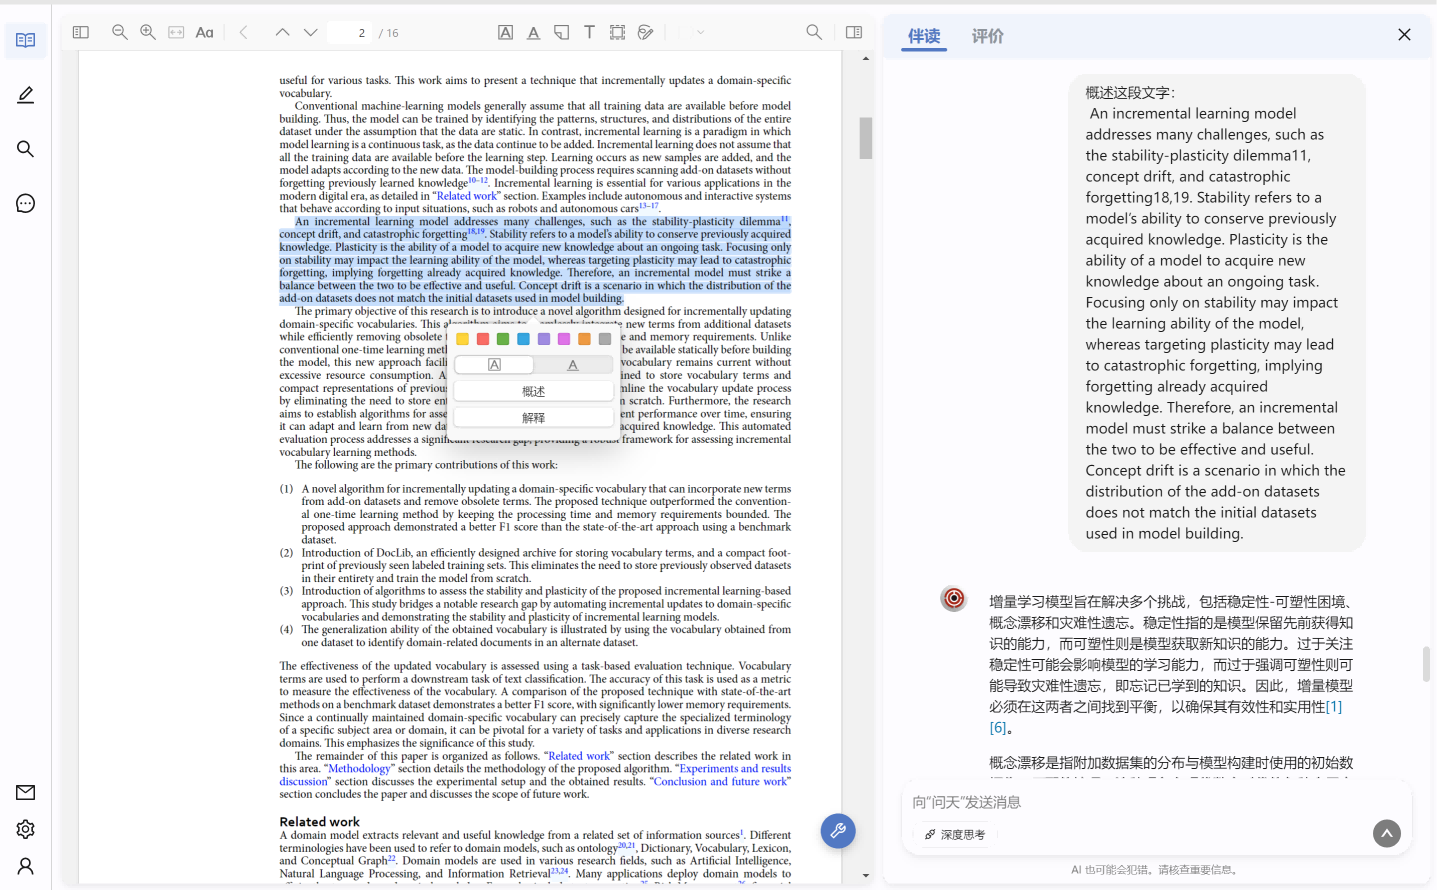Zoom in the PDF document
Screen dimensions: 1437x890
tap(148, 33)
